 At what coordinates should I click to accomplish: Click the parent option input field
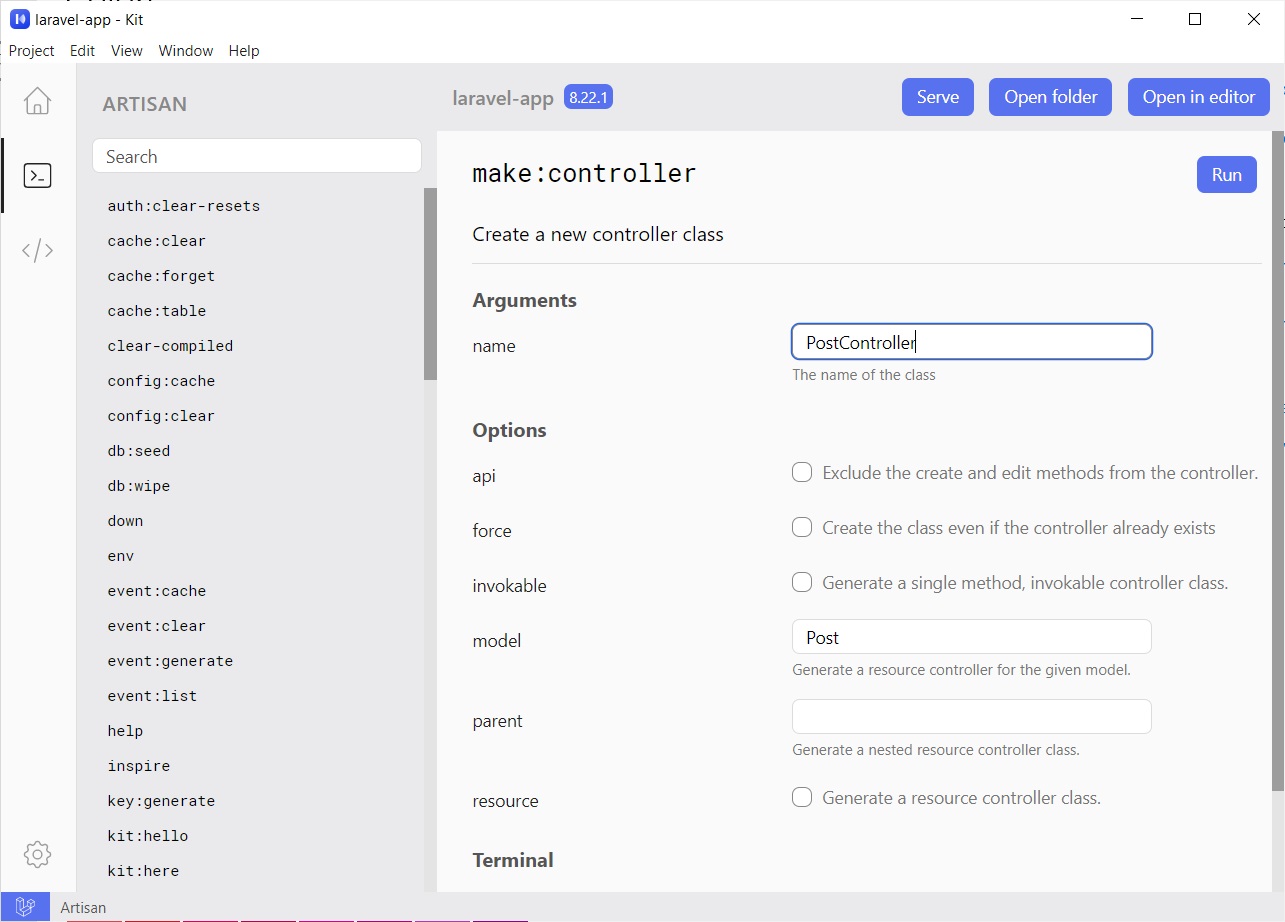(x=972, y=717)
